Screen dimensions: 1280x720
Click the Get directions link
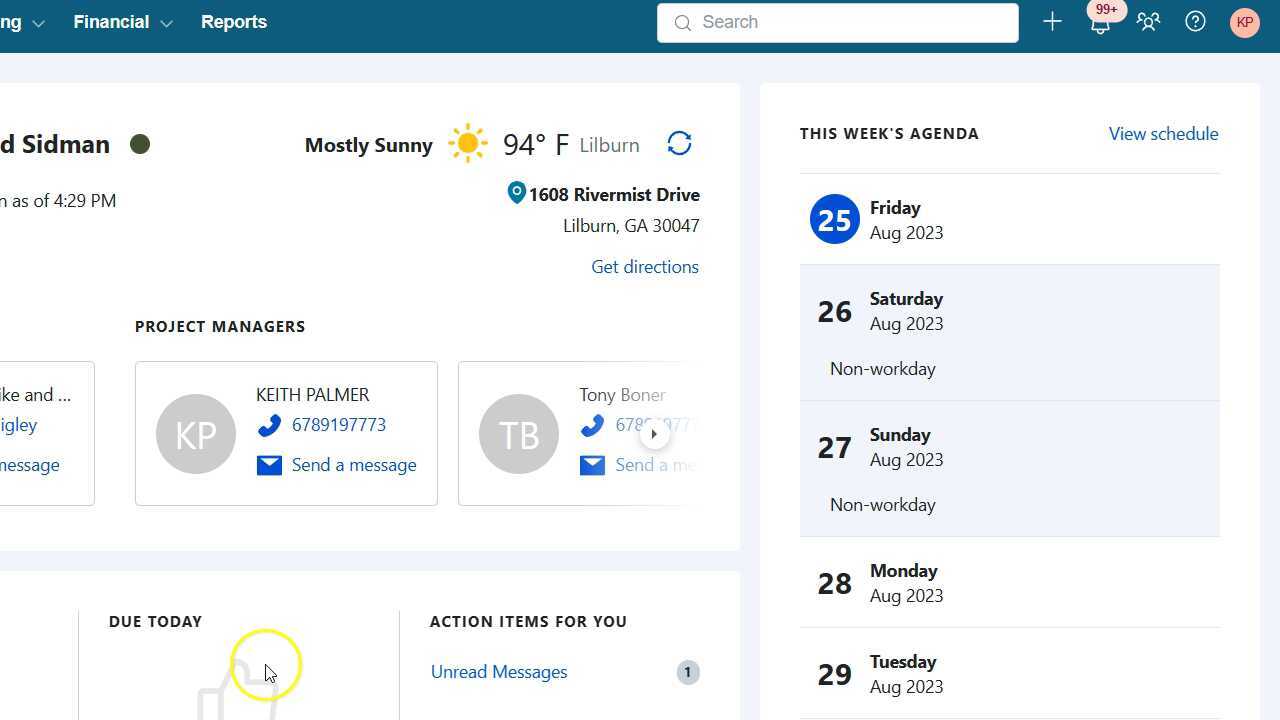coord(645,267)
